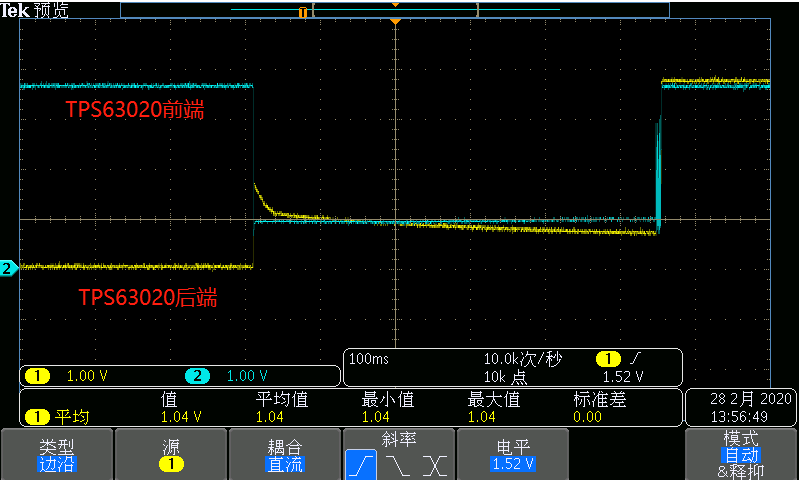Open the 类型 边沿 trigger type menu
Image resolution: width=800 pixels, height=480 pixels.
57,455
